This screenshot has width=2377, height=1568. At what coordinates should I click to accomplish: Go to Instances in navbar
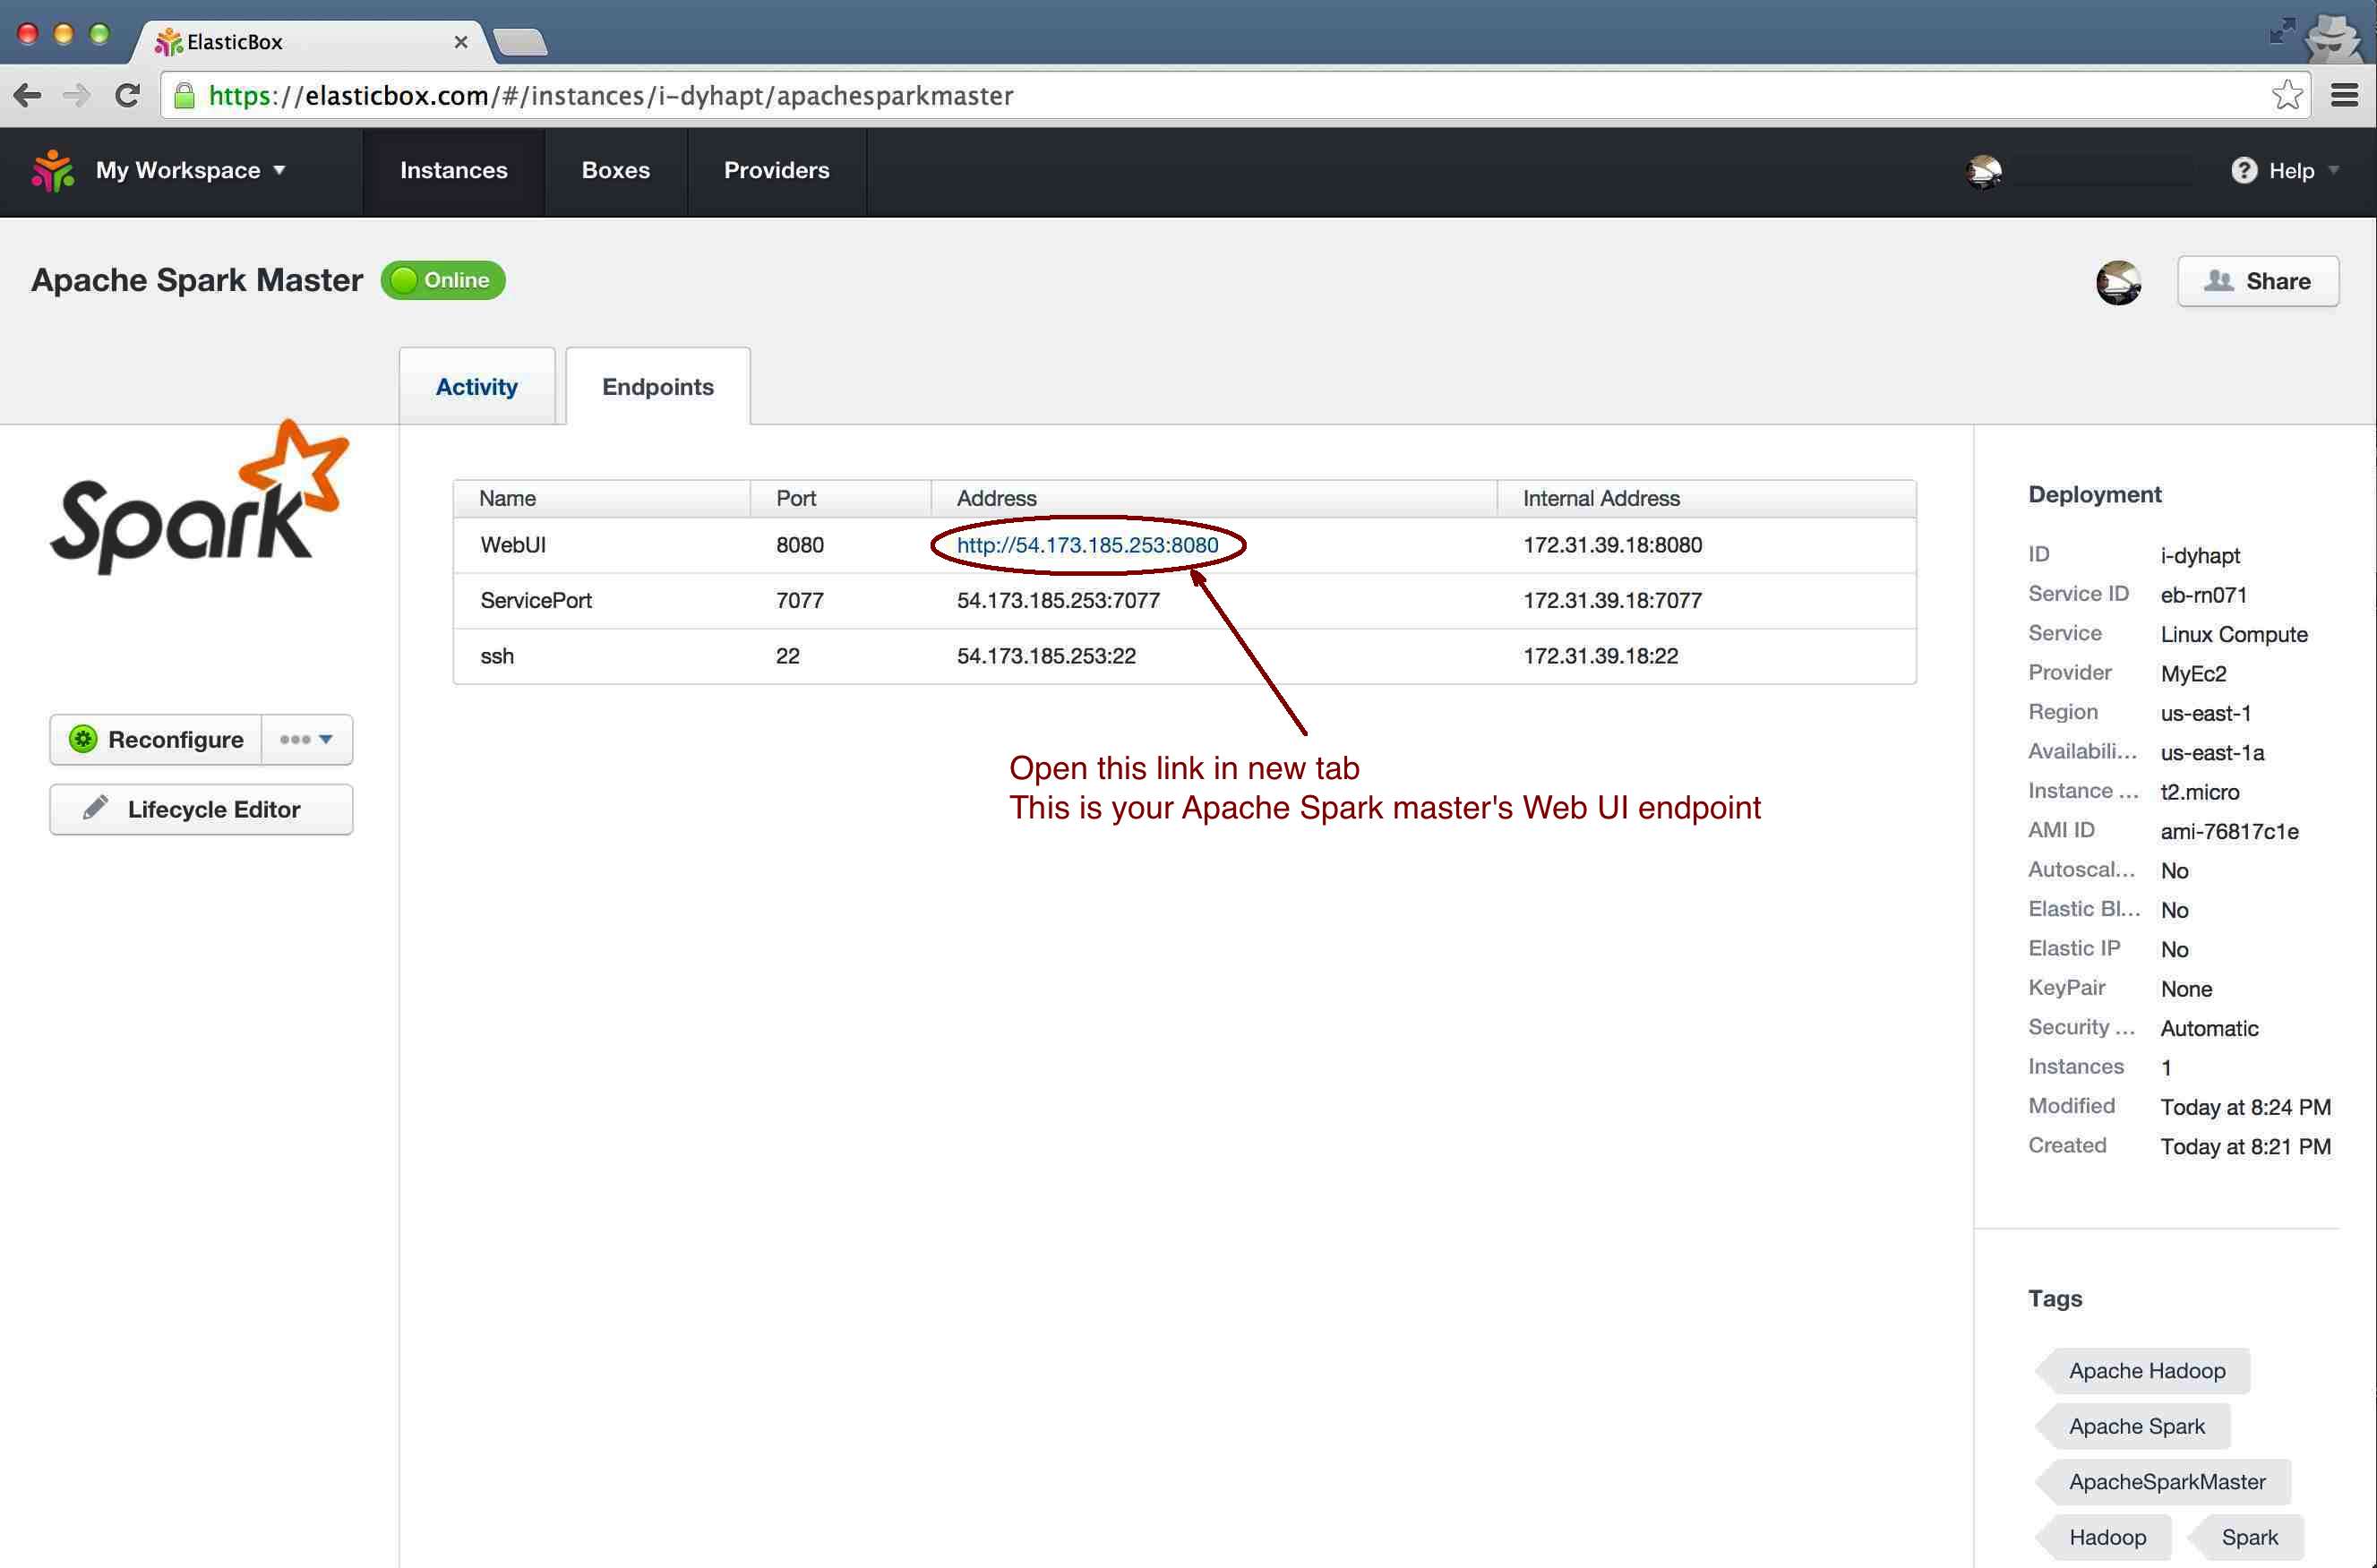point(453,171)
